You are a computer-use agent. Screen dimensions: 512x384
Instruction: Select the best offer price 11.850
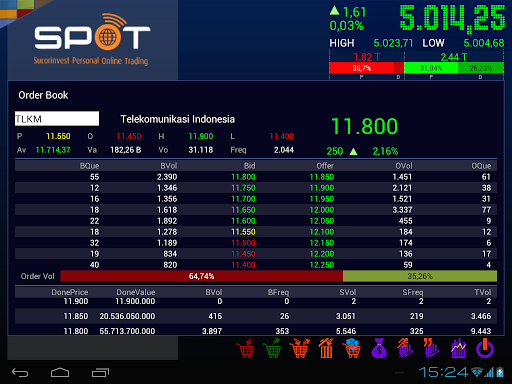322,177
